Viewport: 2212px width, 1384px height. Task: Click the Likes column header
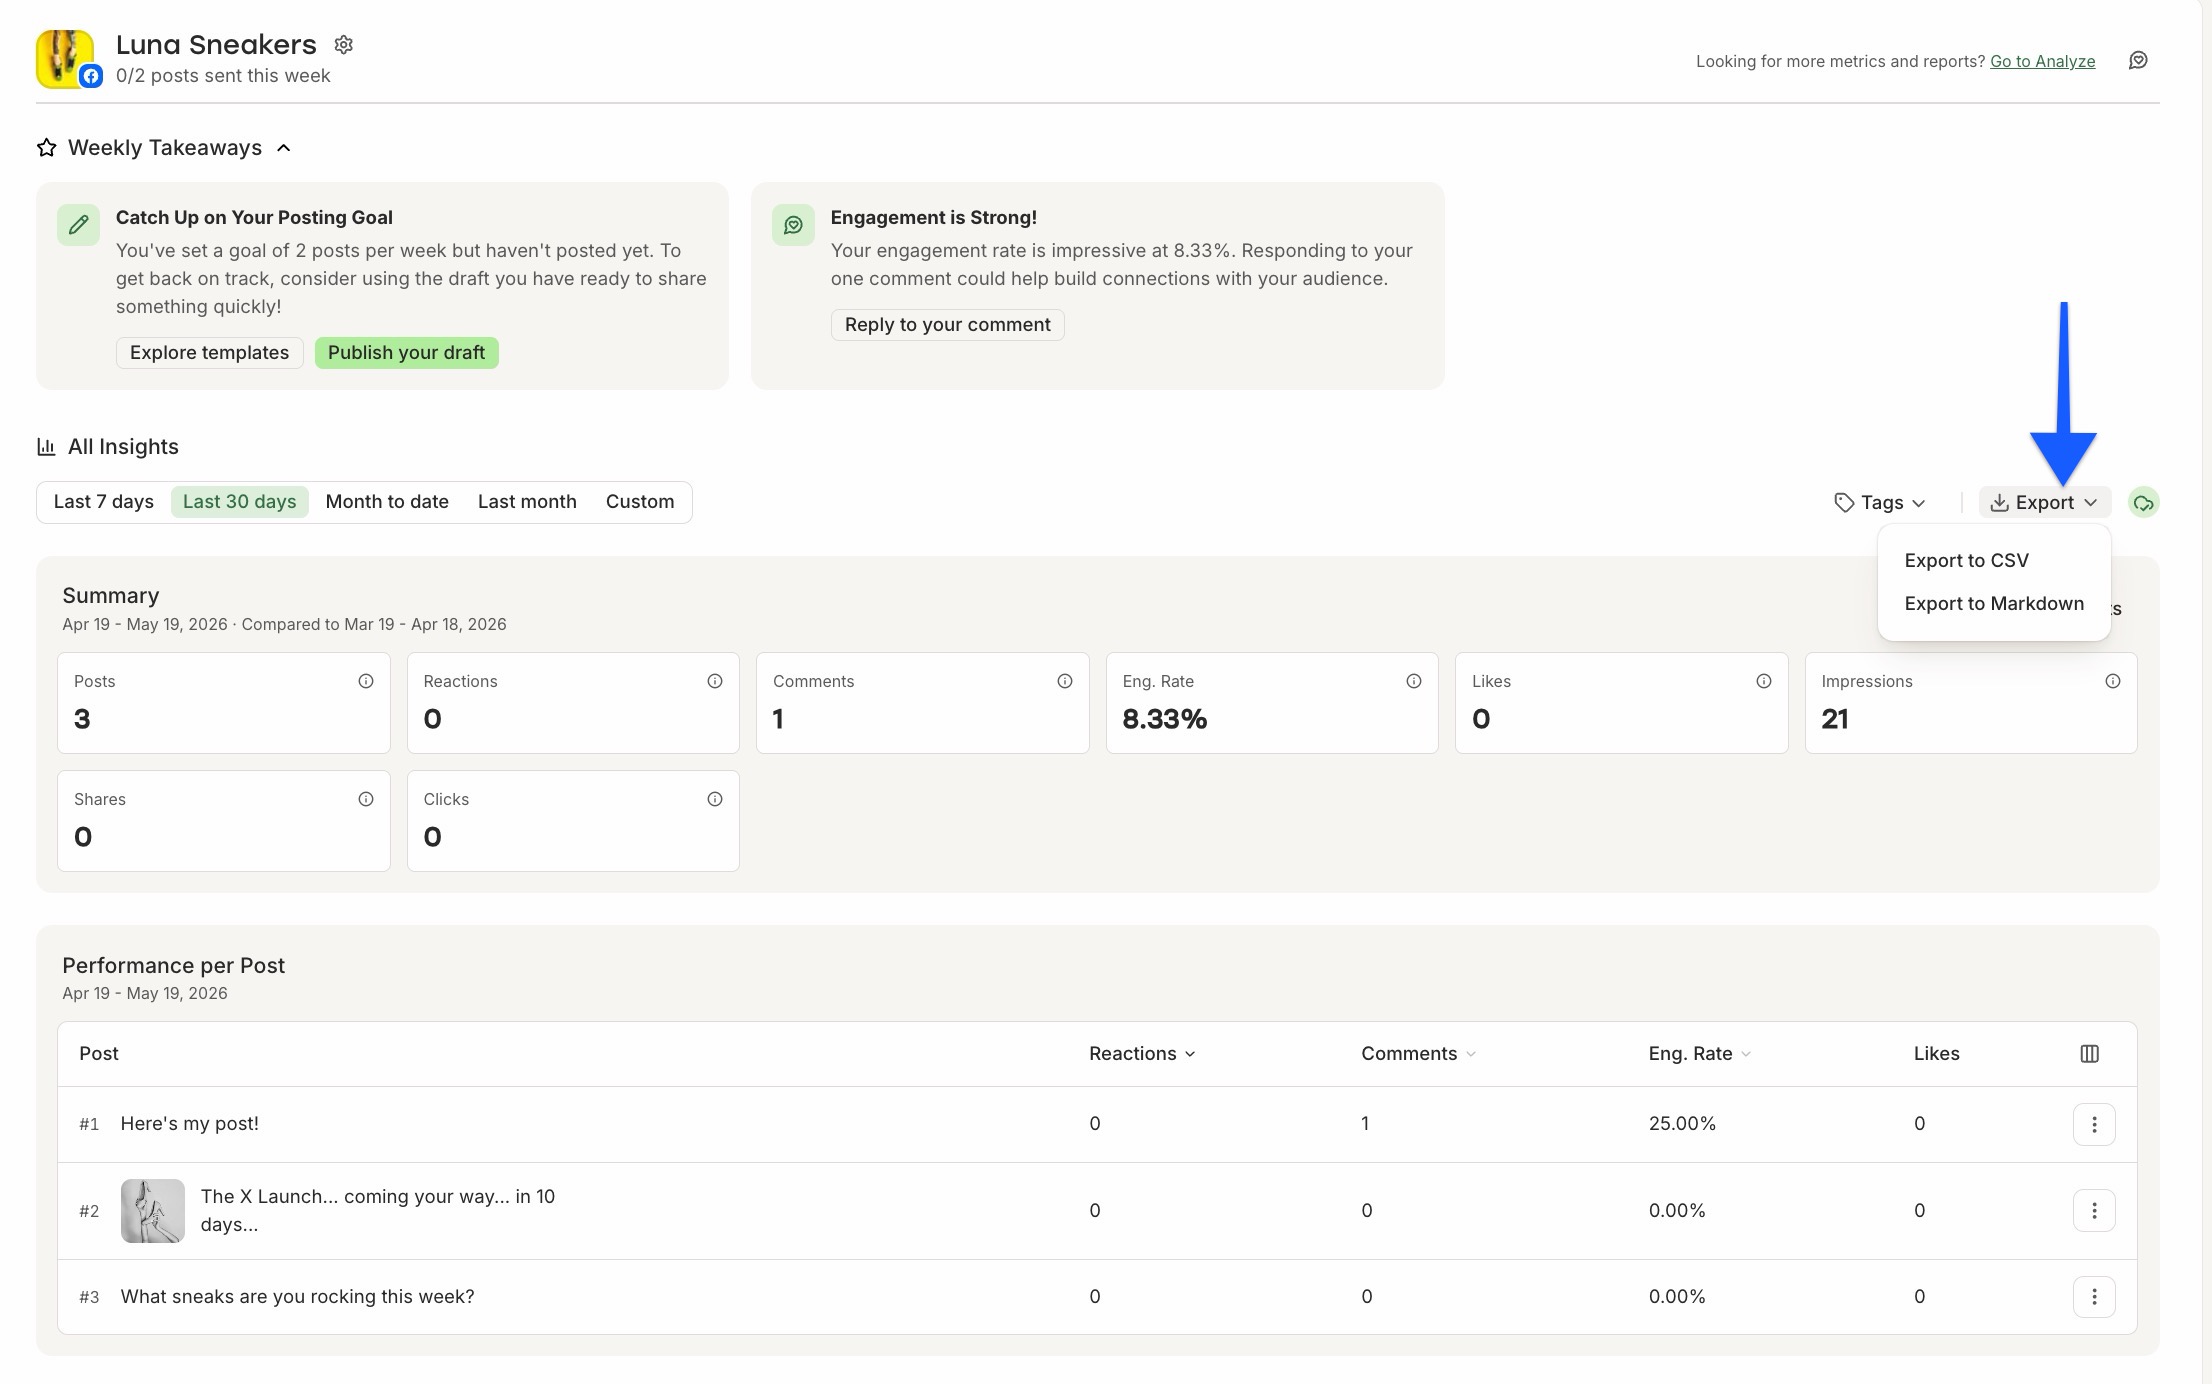point(1936,1054)
